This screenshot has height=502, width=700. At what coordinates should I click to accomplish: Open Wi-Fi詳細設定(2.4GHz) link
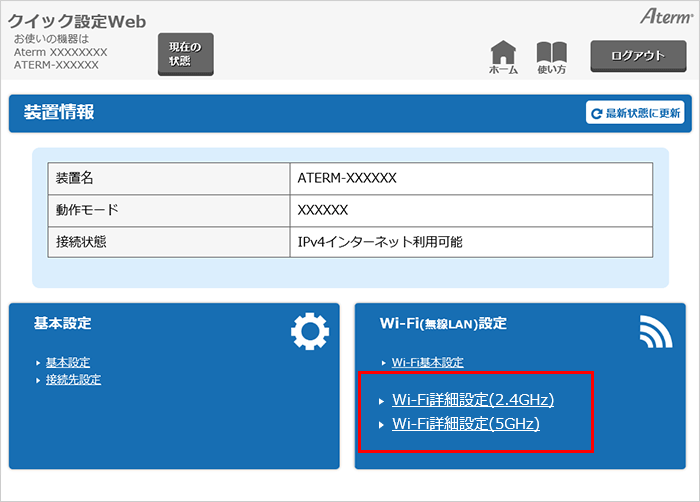click(x=472, y=400)
